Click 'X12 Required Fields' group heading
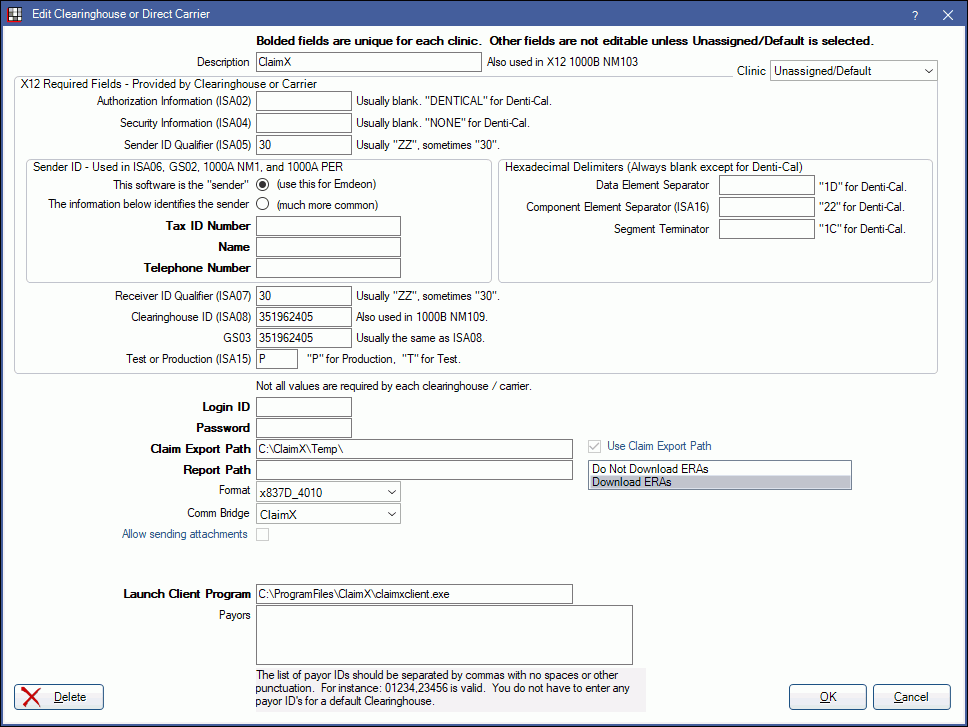Viewport: 968px width, 727px height. [169, 84]
